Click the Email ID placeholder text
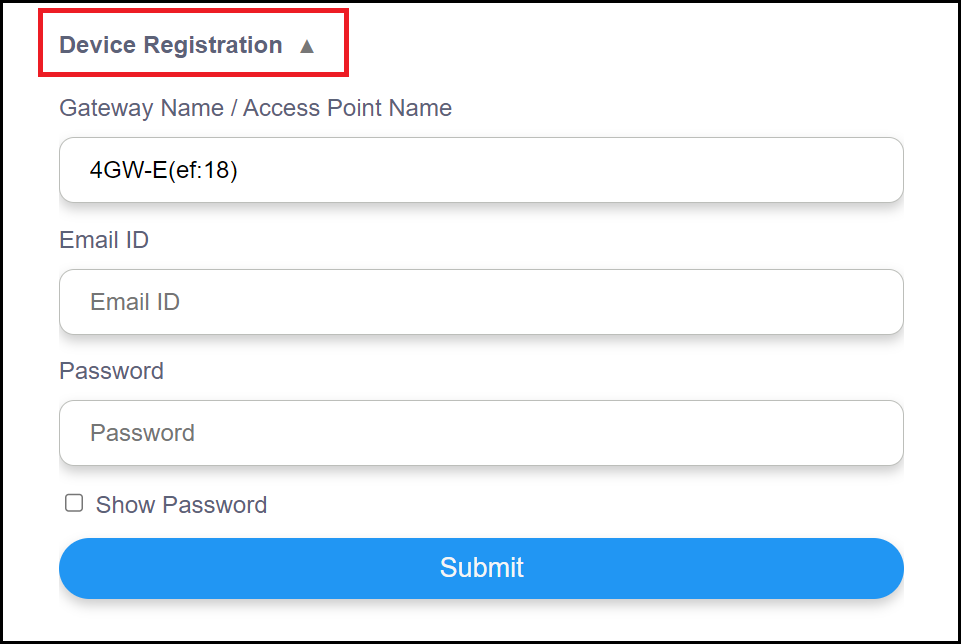 (x=135, y=302)
